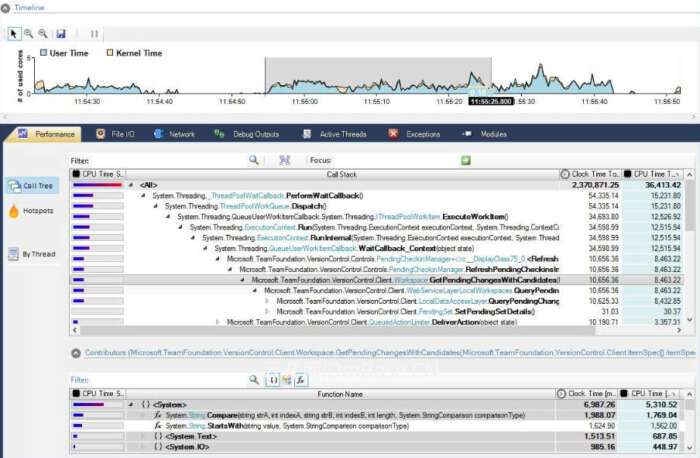Select the Hotspots view
The height and width of the screenshot is (458, 700).
pos(32,211)
